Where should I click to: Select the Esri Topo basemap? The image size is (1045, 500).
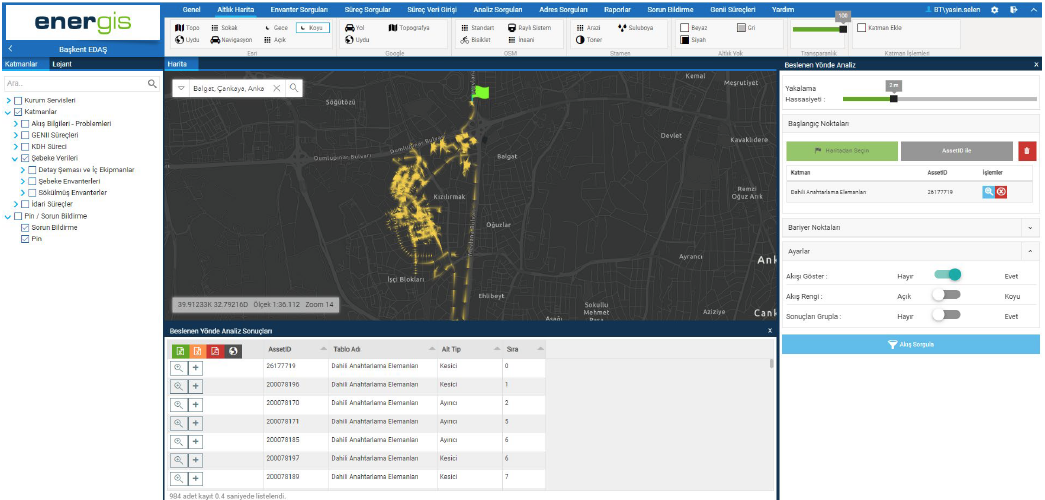point(187,28)
